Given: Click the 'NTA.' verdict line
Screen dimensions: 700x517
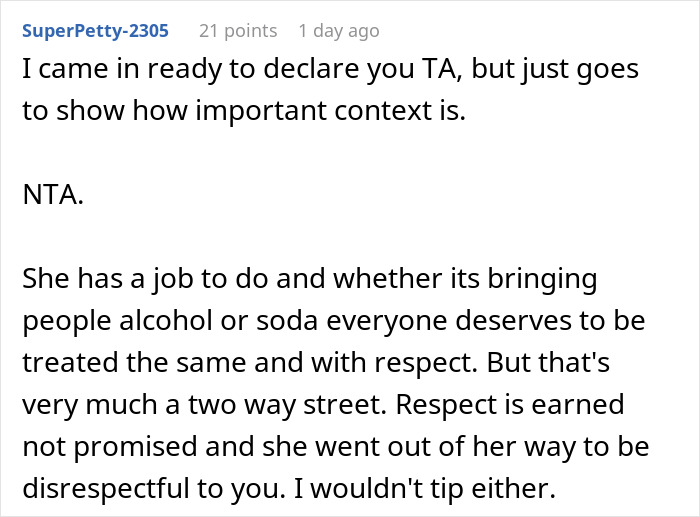Looking at the screenshot, I should [x=52, y=196].
